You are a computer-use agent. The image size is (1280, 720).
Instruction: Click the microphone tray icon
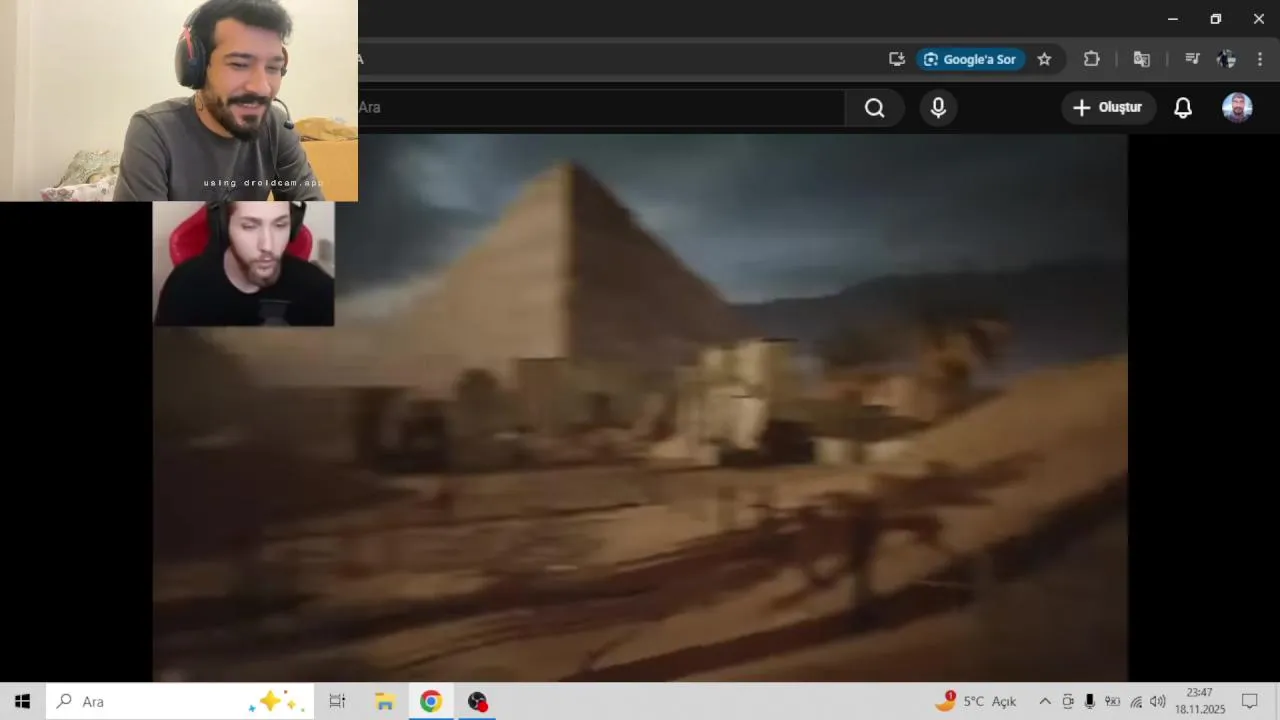click(1090, 701)
